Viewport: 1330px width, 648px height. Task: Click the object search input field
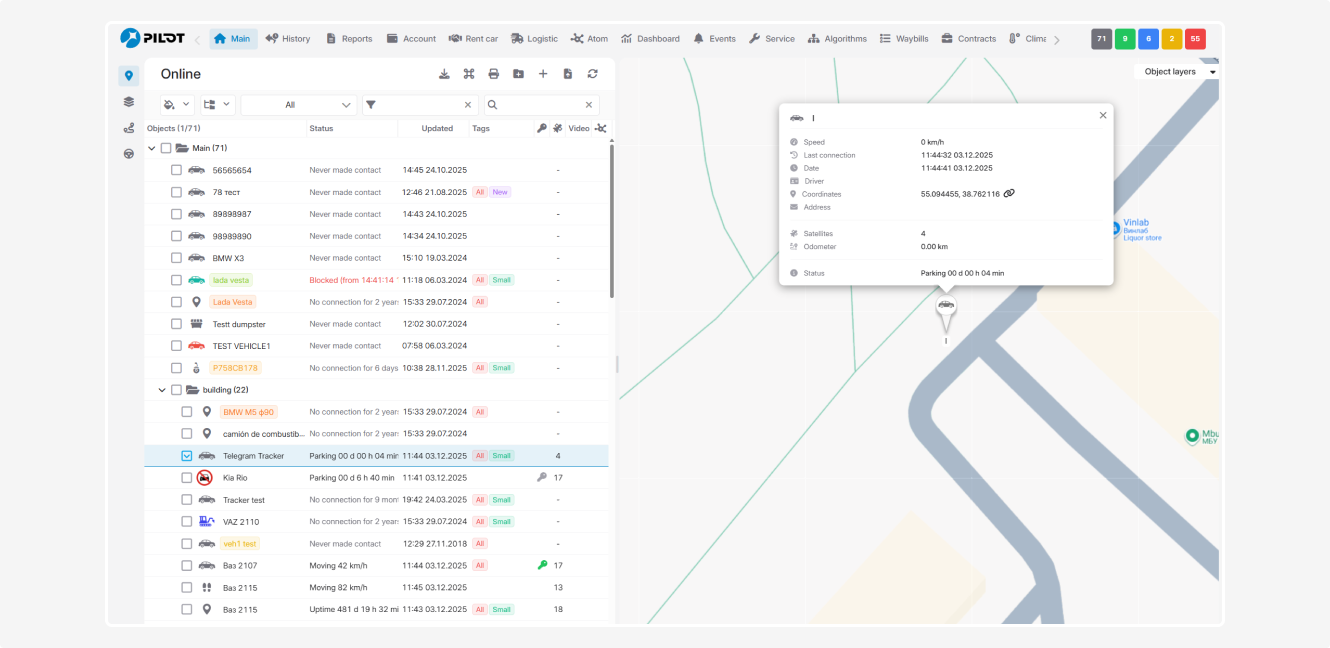pyautogui.click(x=541, y=105)
